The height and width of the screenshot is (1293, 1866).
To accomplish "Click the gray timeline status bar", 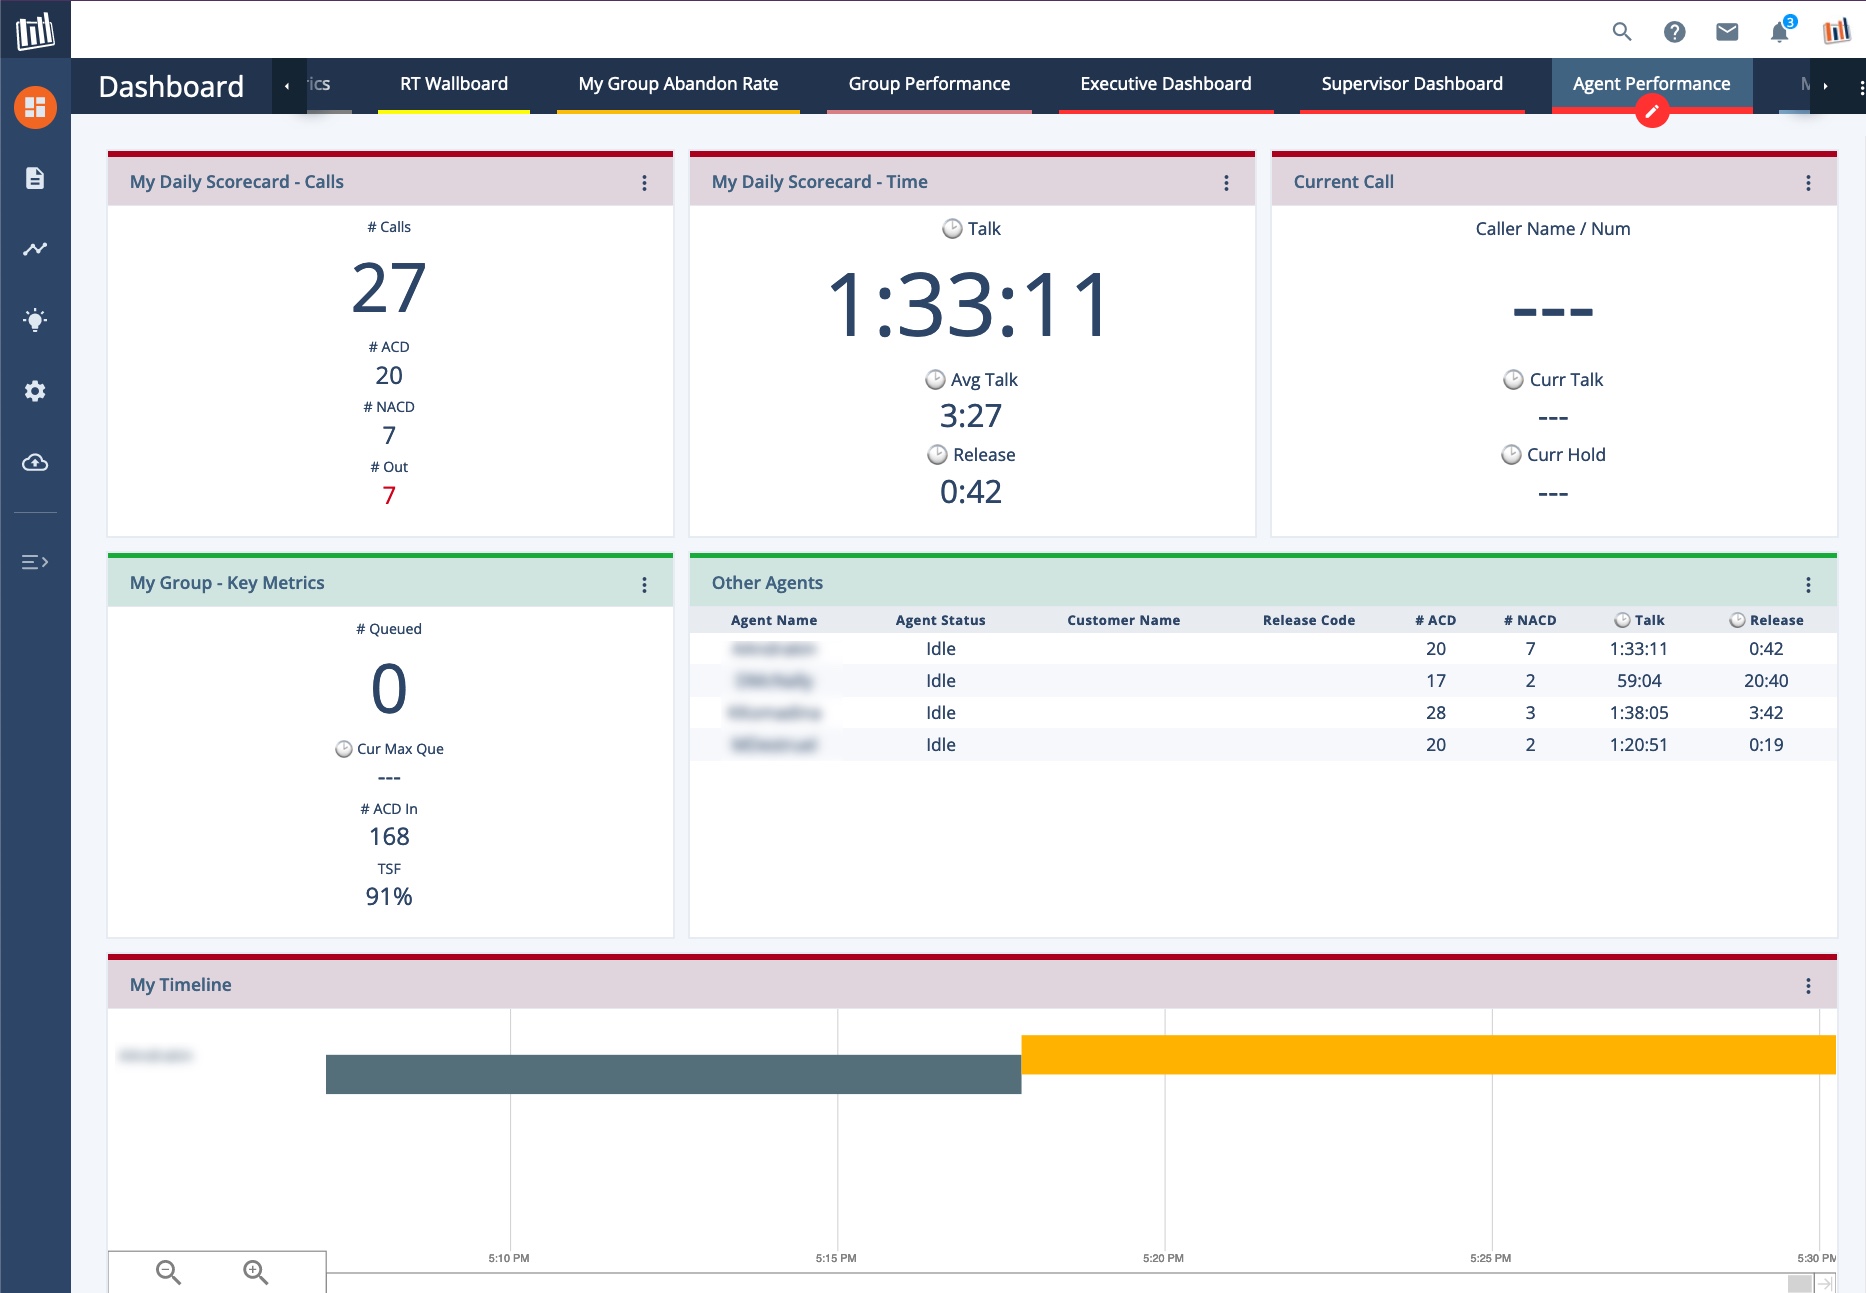I will [673, 1074].
